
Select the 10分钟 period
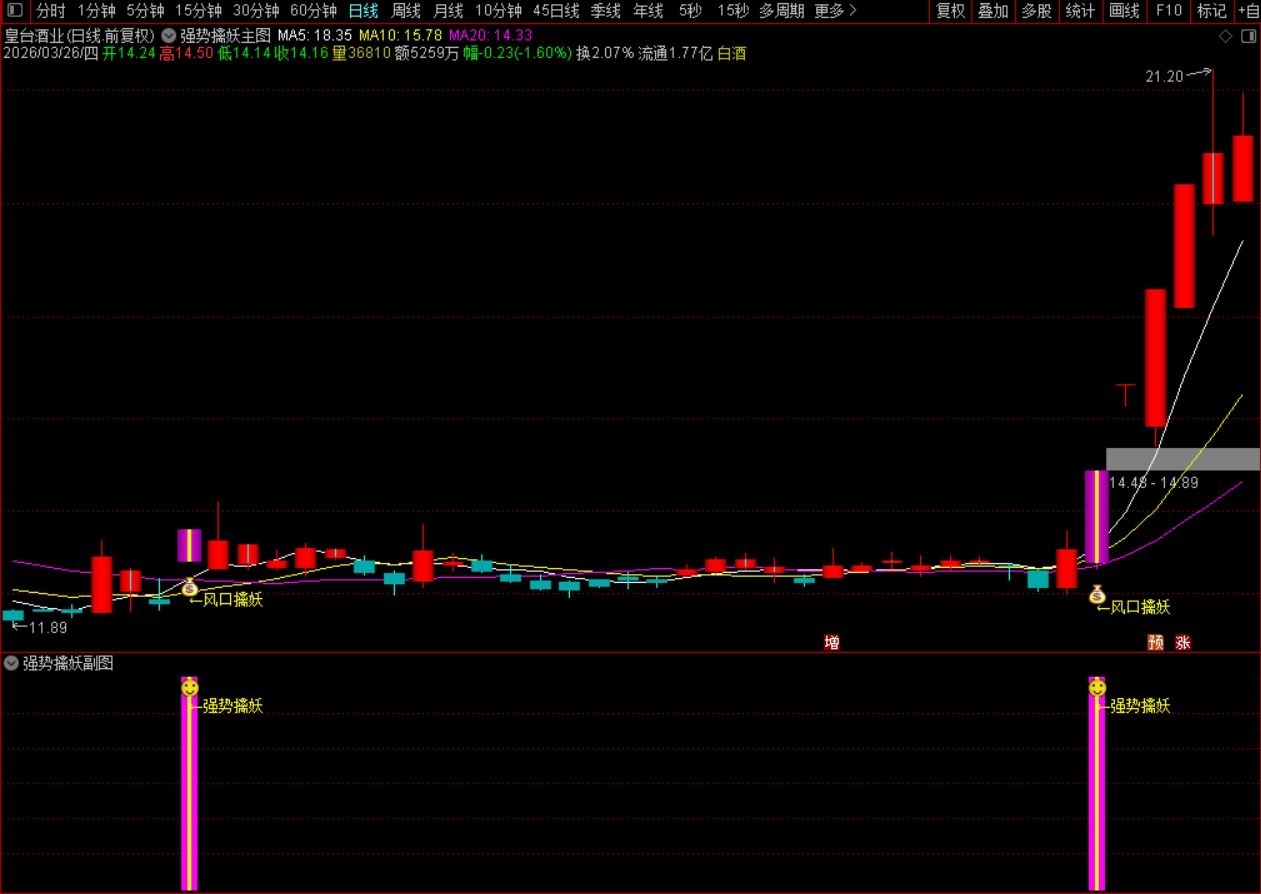pyautogui.click(x=498, y=11)
